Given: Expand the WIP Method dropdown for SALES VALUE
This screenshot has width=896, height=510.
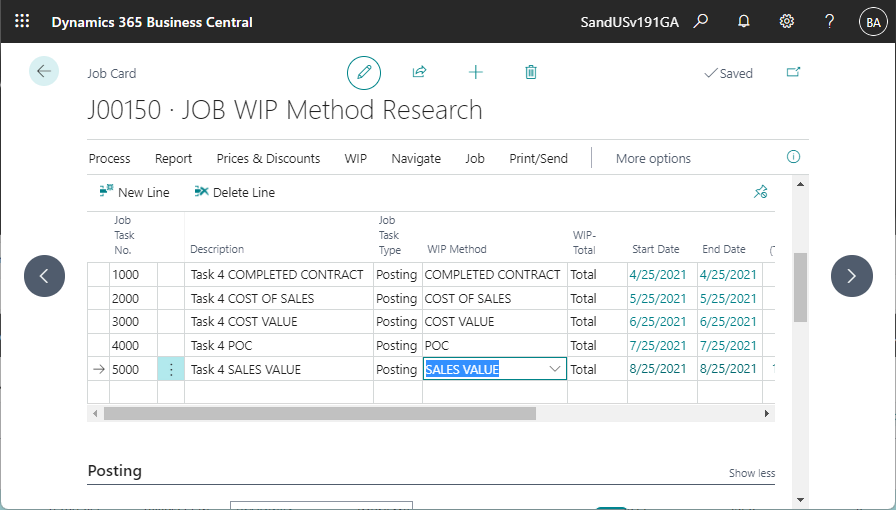Looking at the screenshot, I should pos(555,369).
